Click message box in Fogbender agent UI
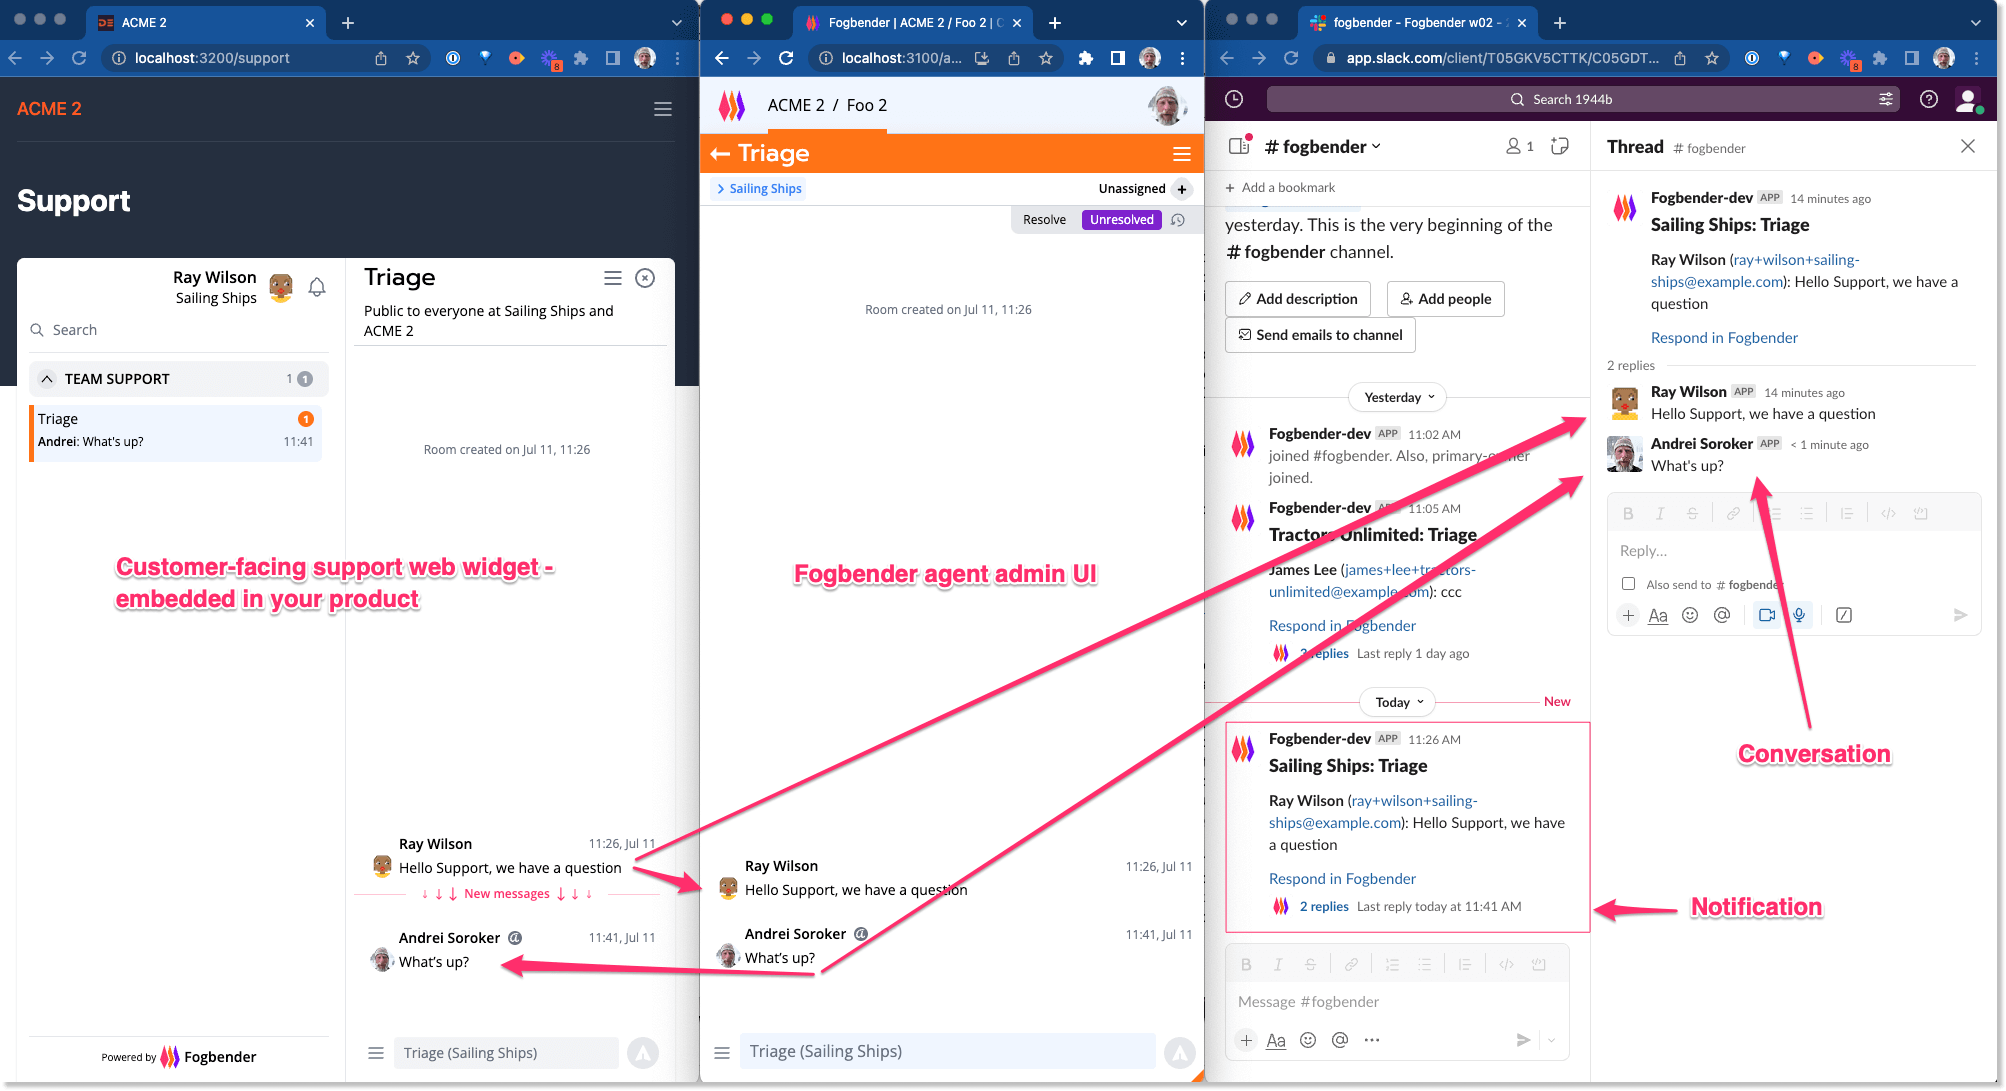Screen dimensions: 2006x1091 tap(948, 1051)
